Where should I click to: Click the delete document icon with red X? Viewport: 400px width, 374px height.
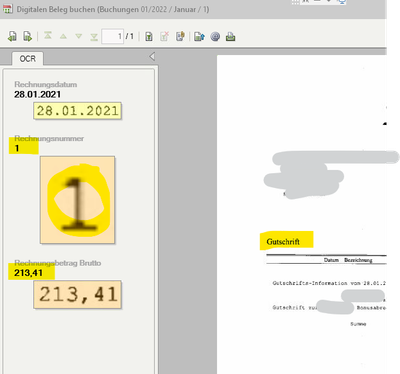(165, 36)
